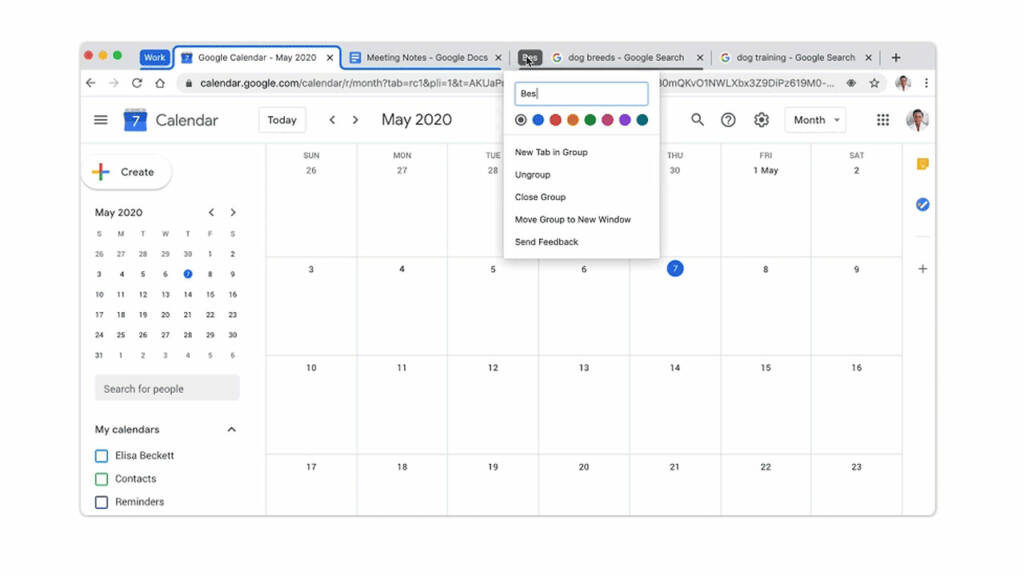Viewport: 1024px width, 576px height.
Task: Open the Google apps grid icon
Action: click(883, 120)
